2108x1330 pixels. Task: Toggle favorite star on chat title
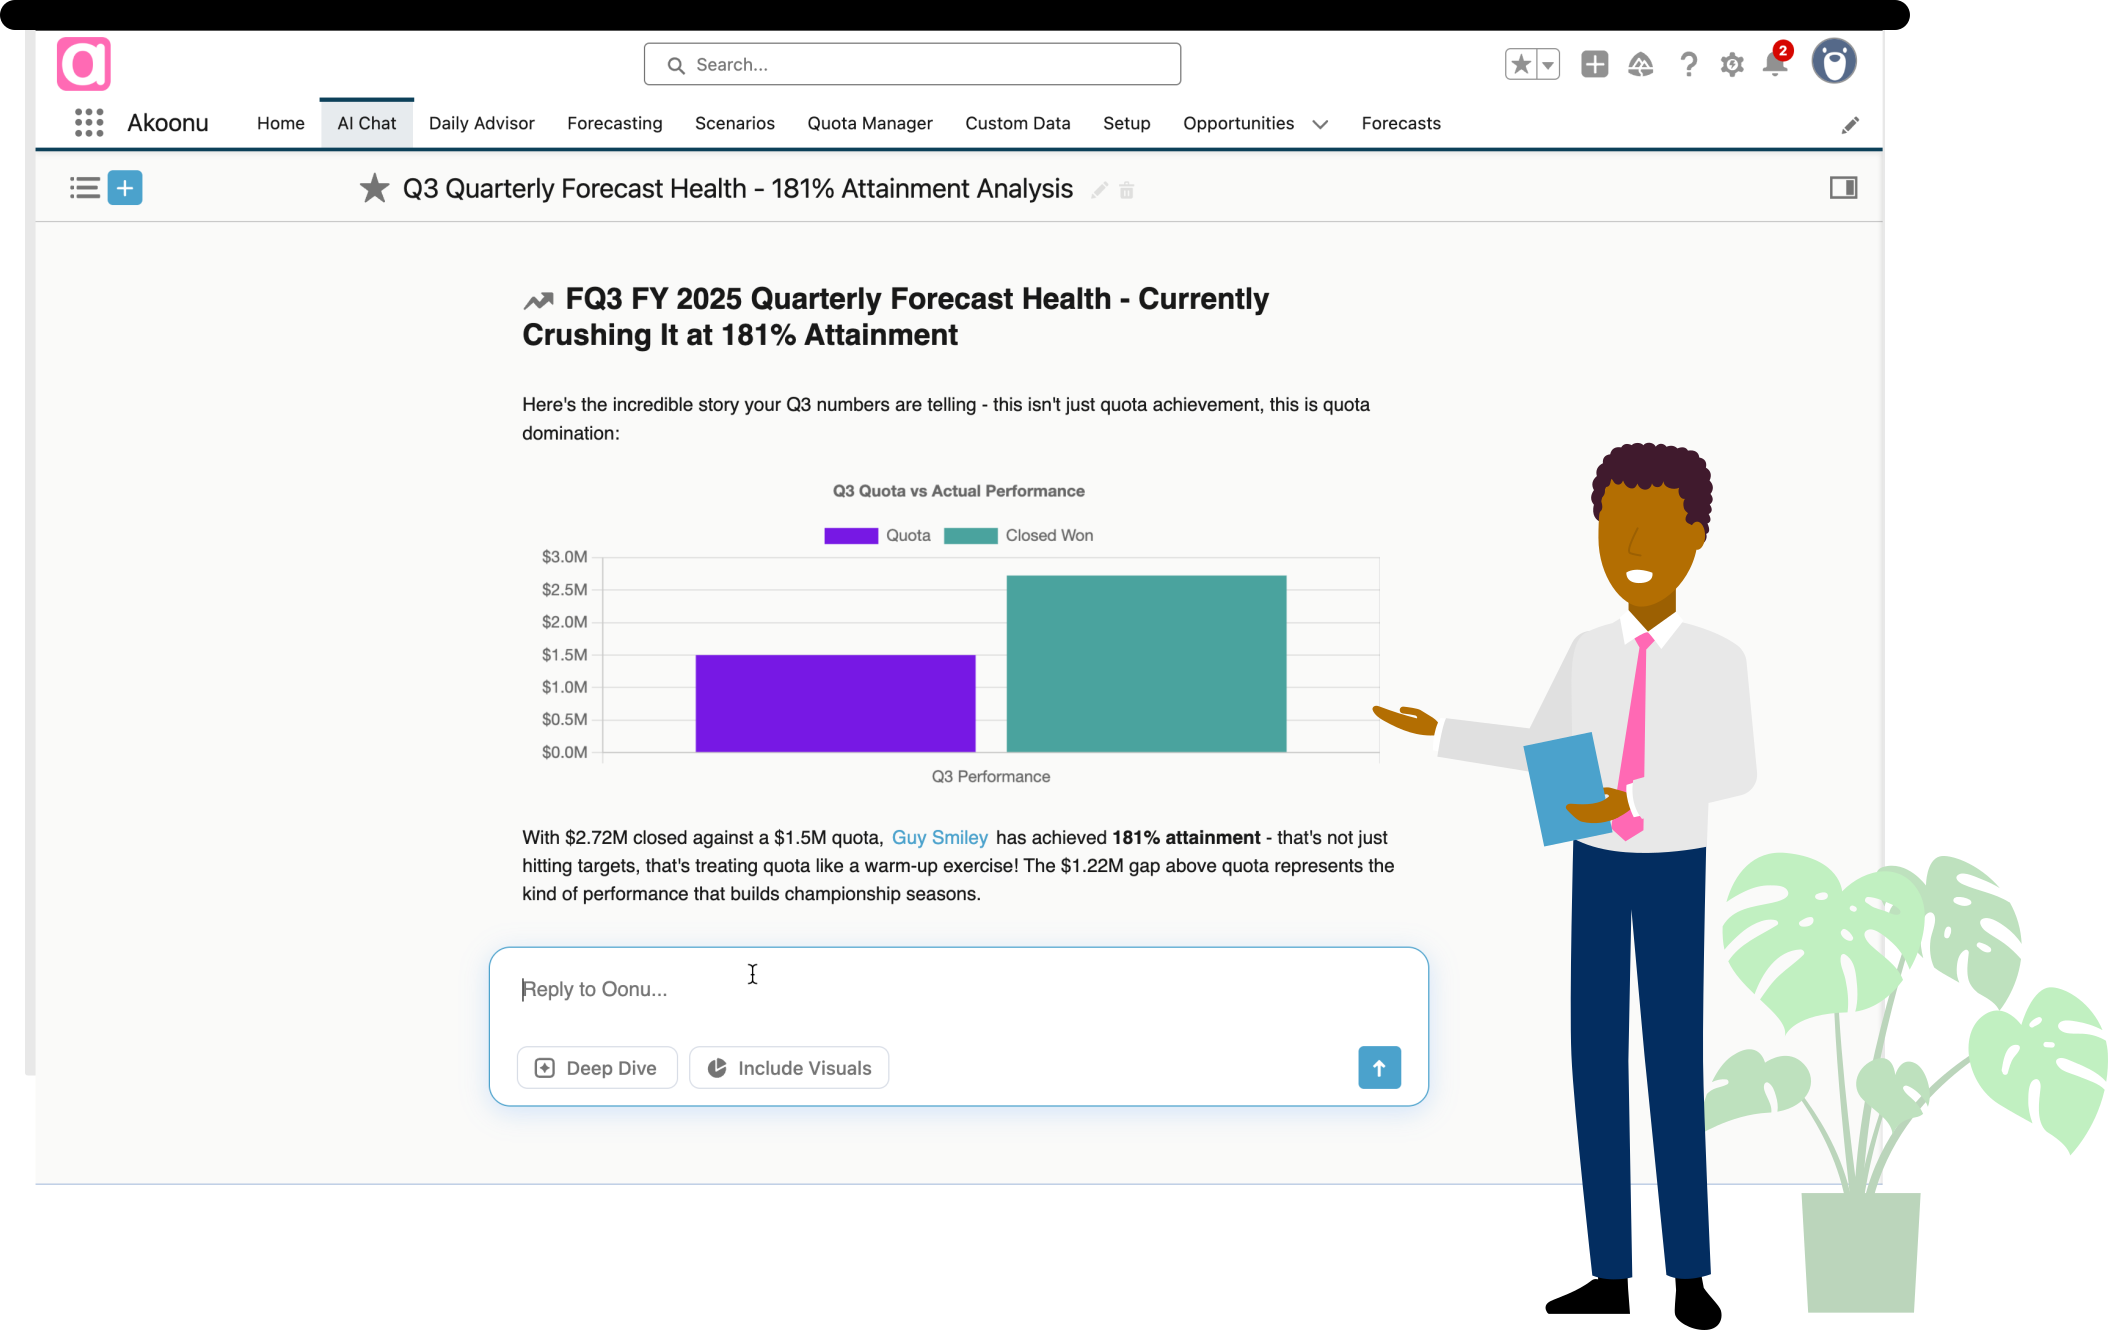(x=374, y=189)
